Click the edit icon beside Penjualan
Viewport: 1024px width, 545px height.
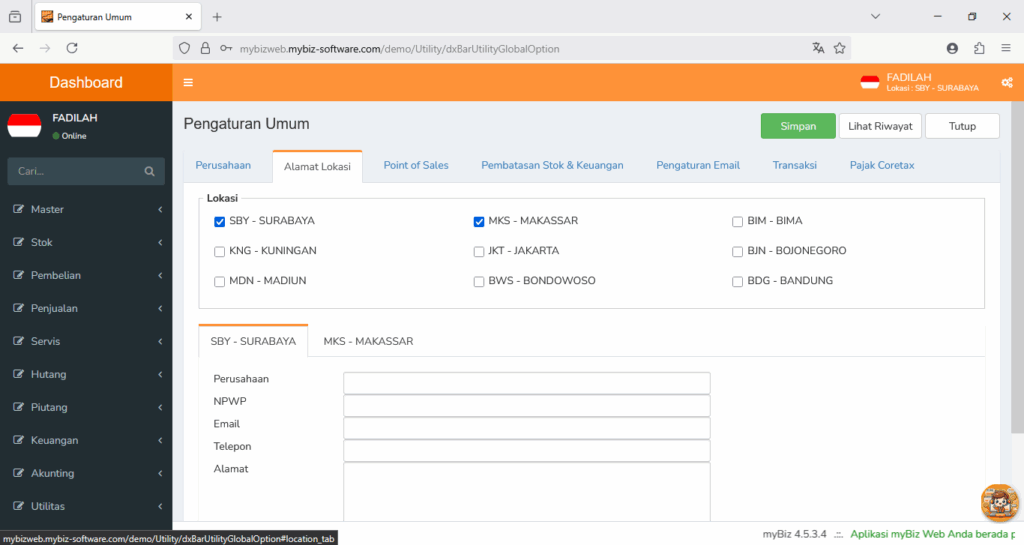18,308
